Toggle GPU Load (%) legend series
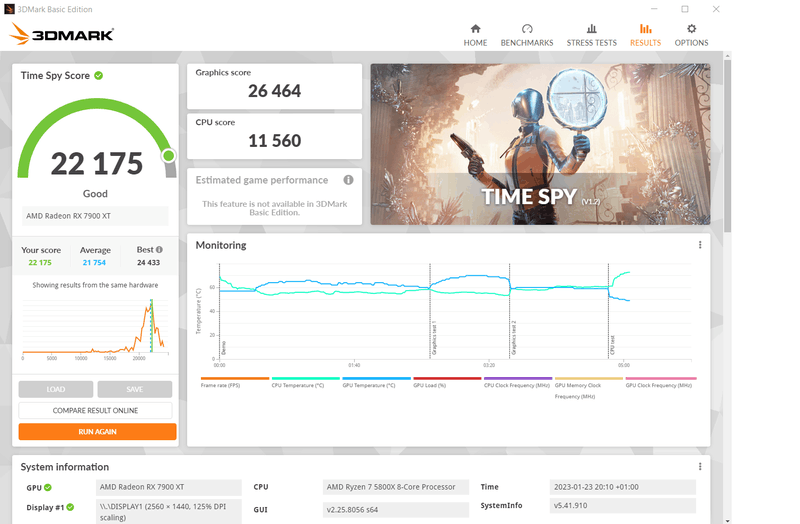This screenshot has width=800, height=524. pyautogui.click(x=447, y=383)
